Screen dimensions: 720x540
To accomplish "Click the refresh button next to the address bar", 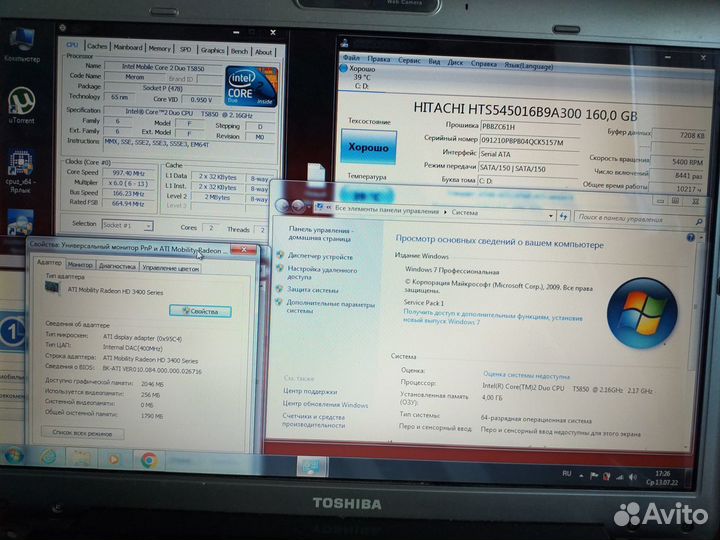I will 563,216.
